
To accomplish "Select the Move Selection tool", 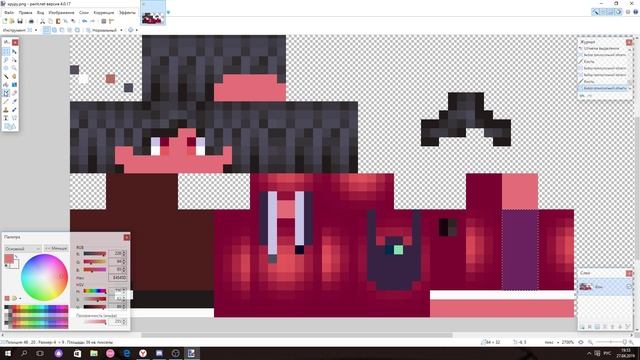I will [14, 60].
